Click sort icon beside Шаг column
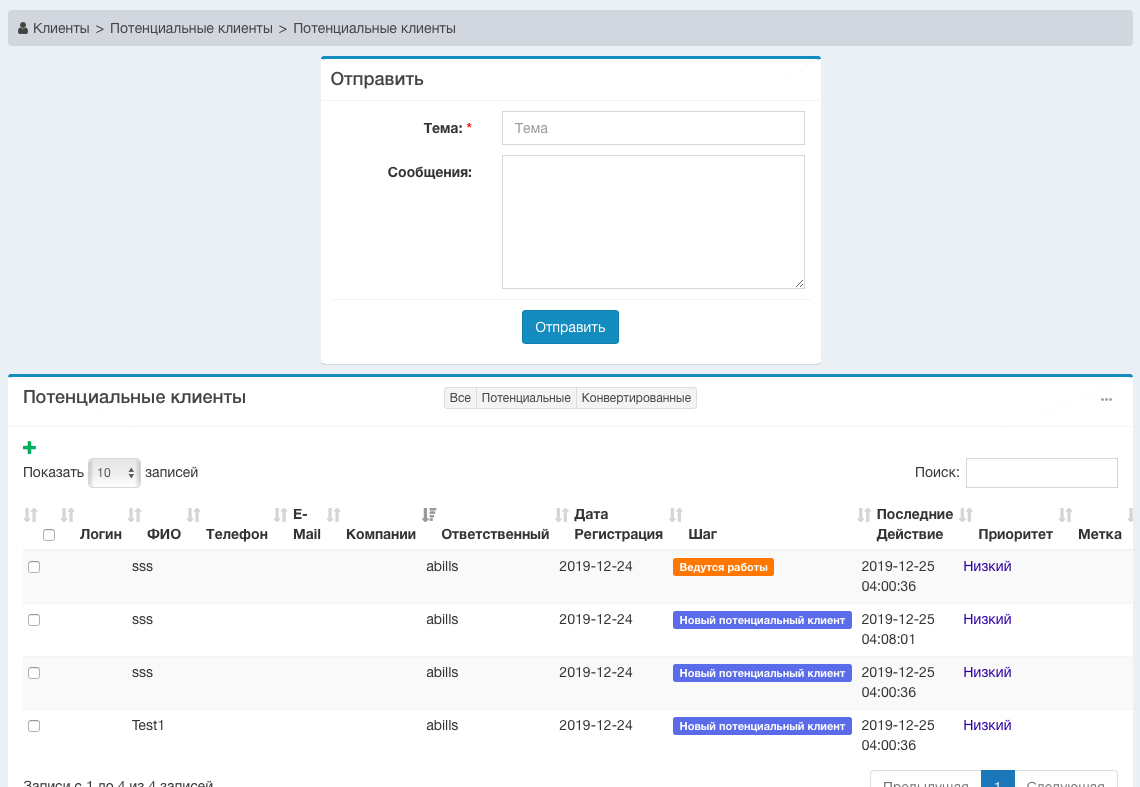Viewport: 1140px width, 787px height. (676, 515)
